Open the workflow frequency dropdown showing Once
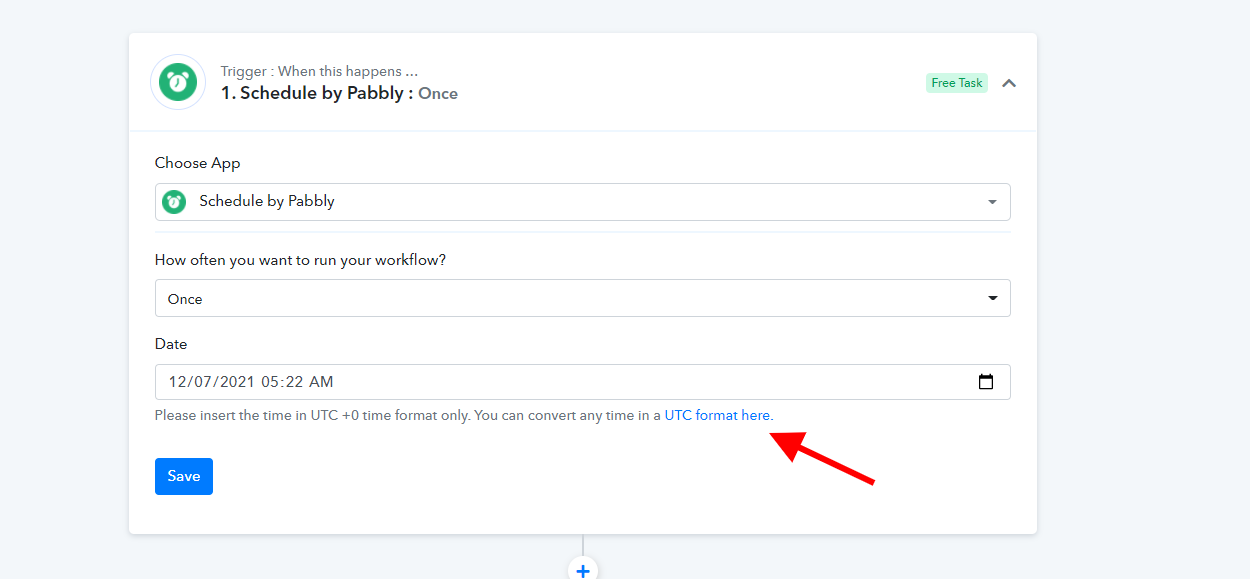 (582, 298)
